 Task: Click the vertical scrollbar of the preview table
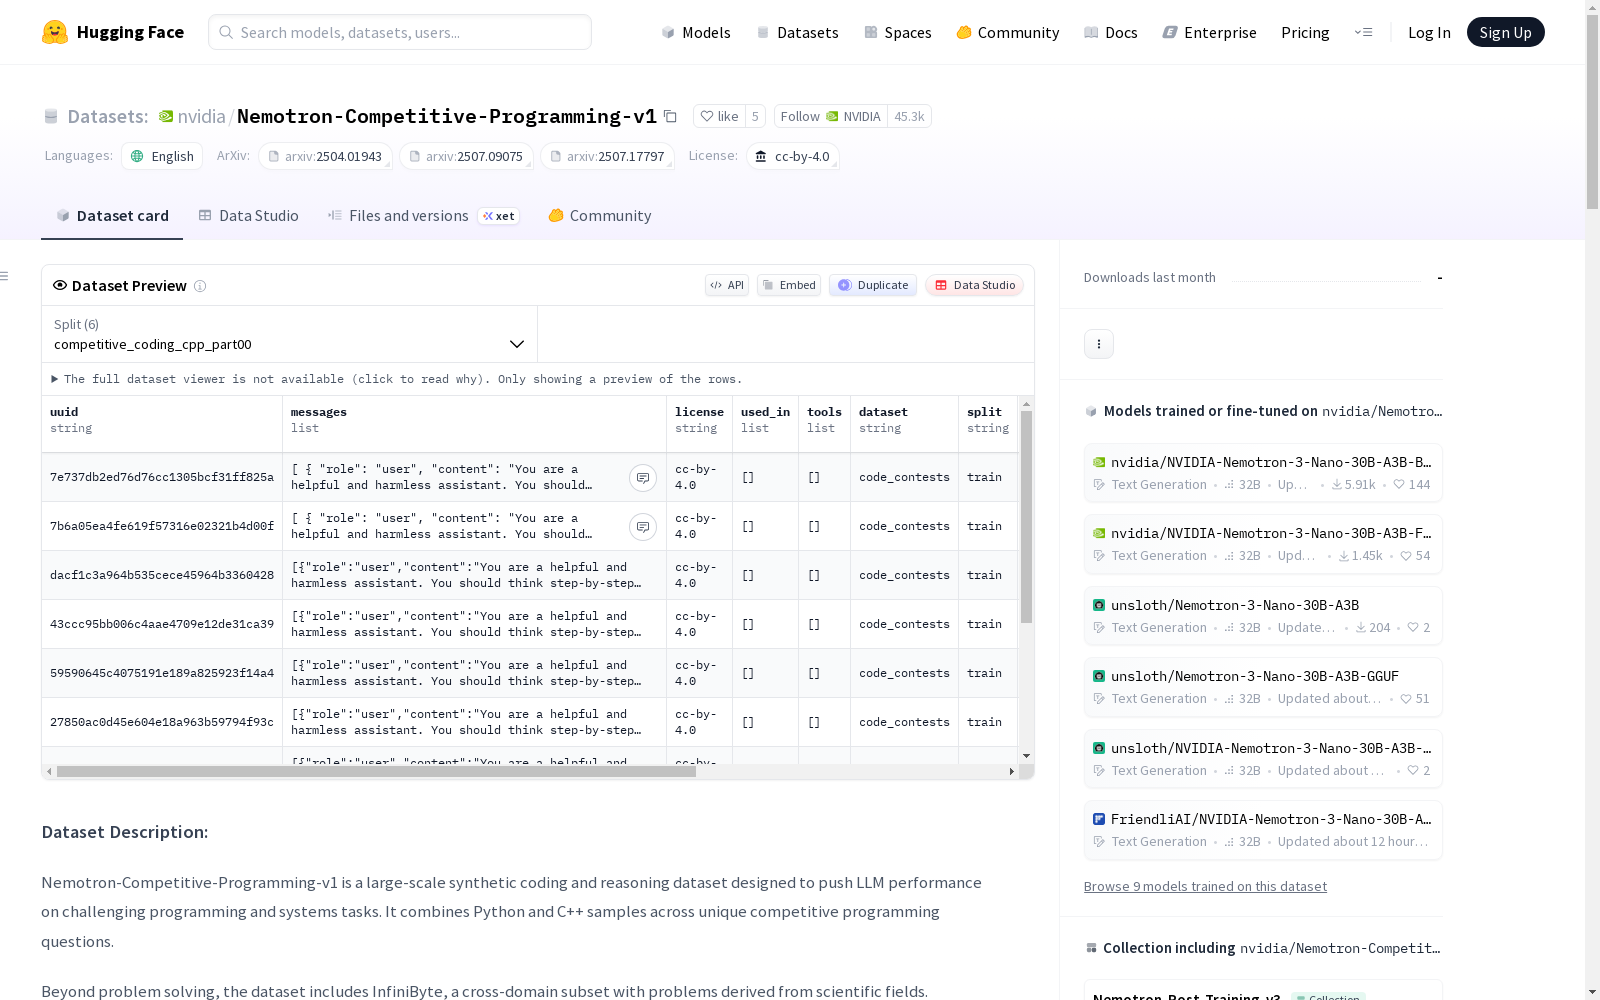click(x=1026, y=517)
